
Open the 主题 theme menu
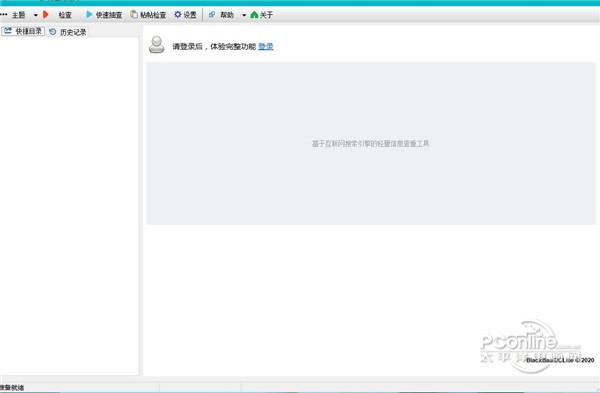18,15
